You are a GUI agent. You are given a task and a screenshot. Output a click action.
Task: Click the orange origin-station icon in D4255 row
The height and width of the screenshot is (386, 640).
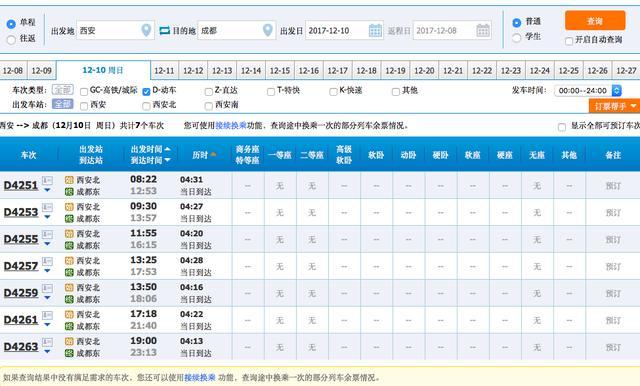[x=69, y=234]
